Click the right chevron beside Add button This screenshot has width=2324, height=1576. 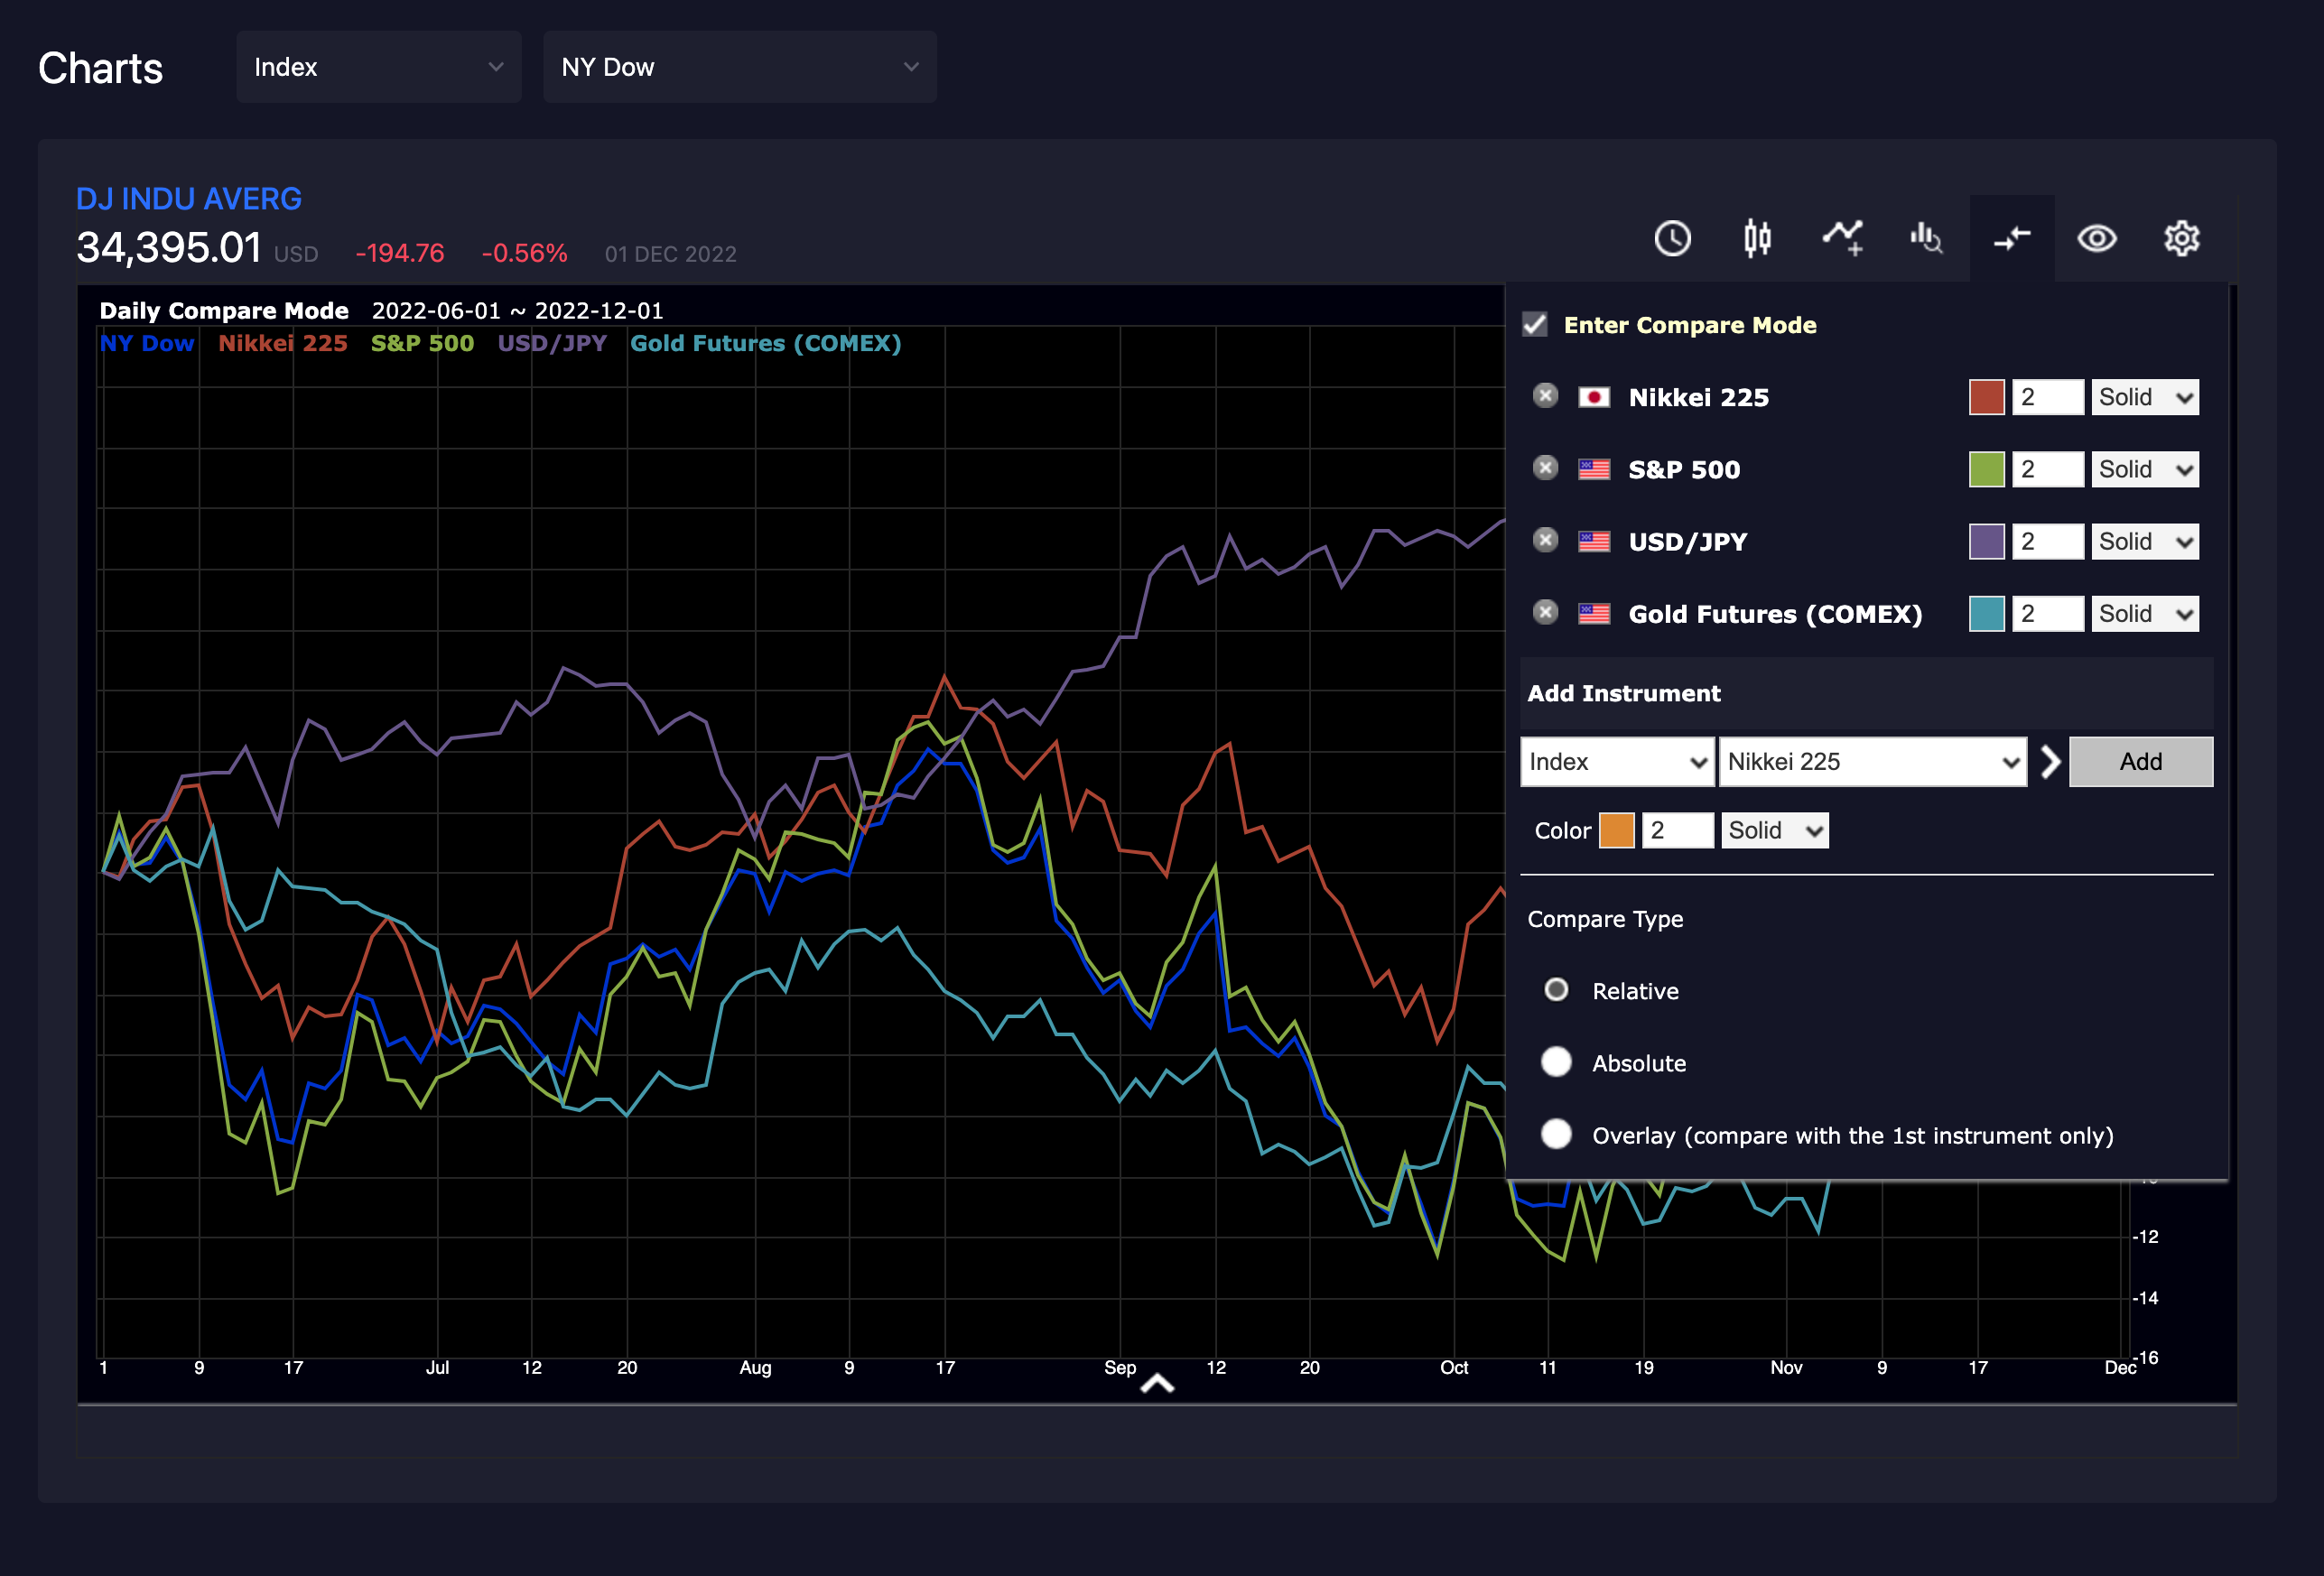pyautogui.click(x=2050, y=762)
